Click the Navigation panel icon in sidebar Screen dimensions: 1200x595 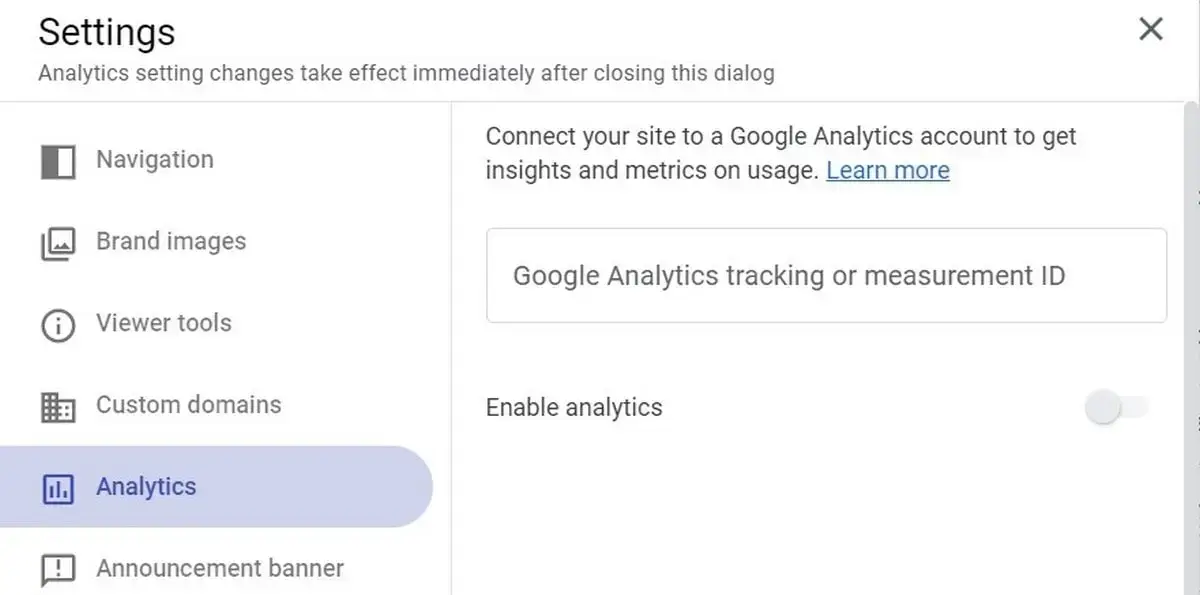tap(58, 161)
